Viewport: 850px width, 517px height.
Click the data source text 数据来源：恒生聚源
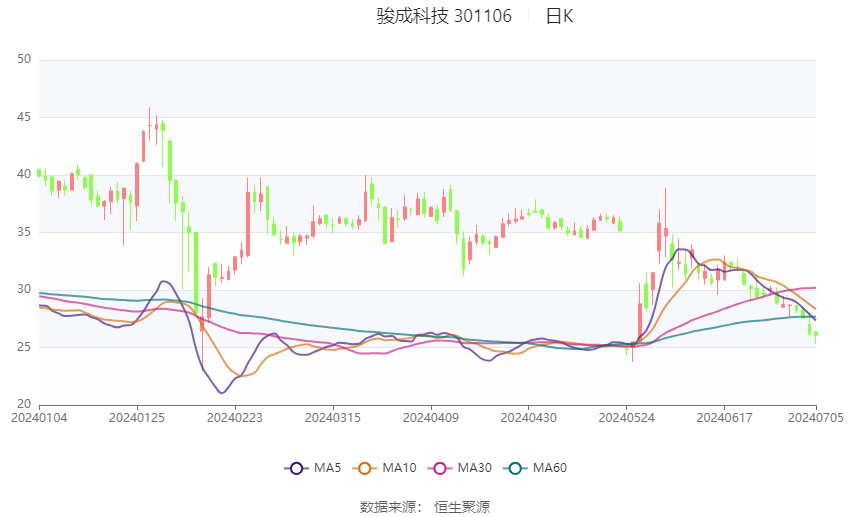click(424, 507)
